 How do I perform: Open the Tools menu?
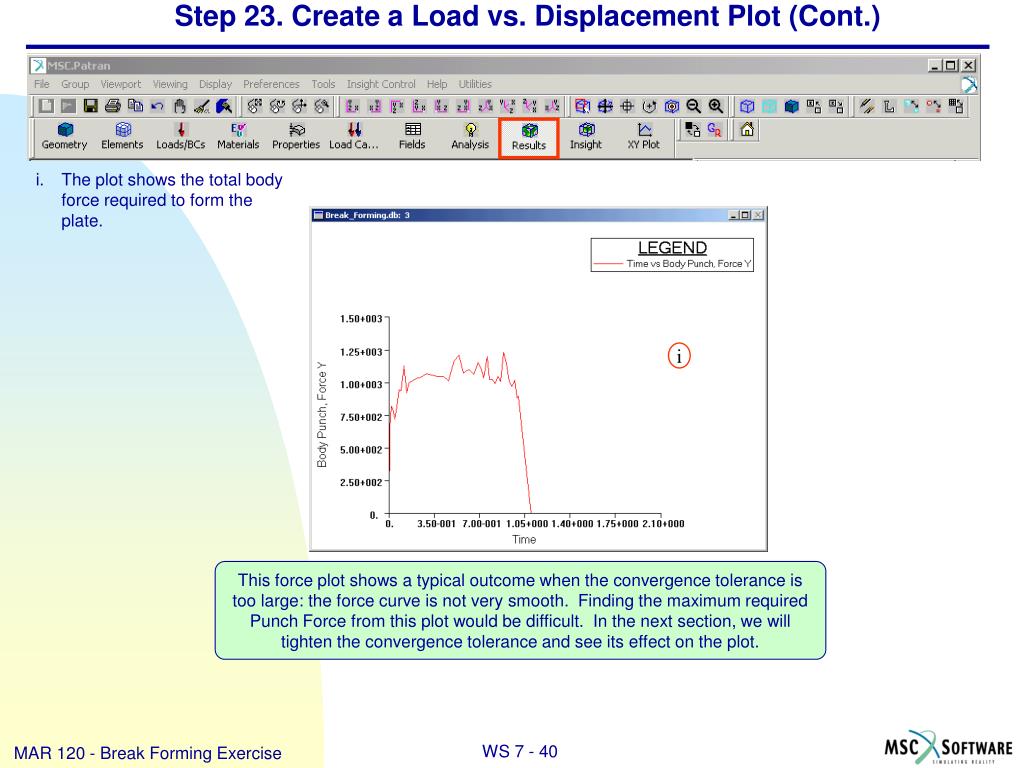click(323, 84)
